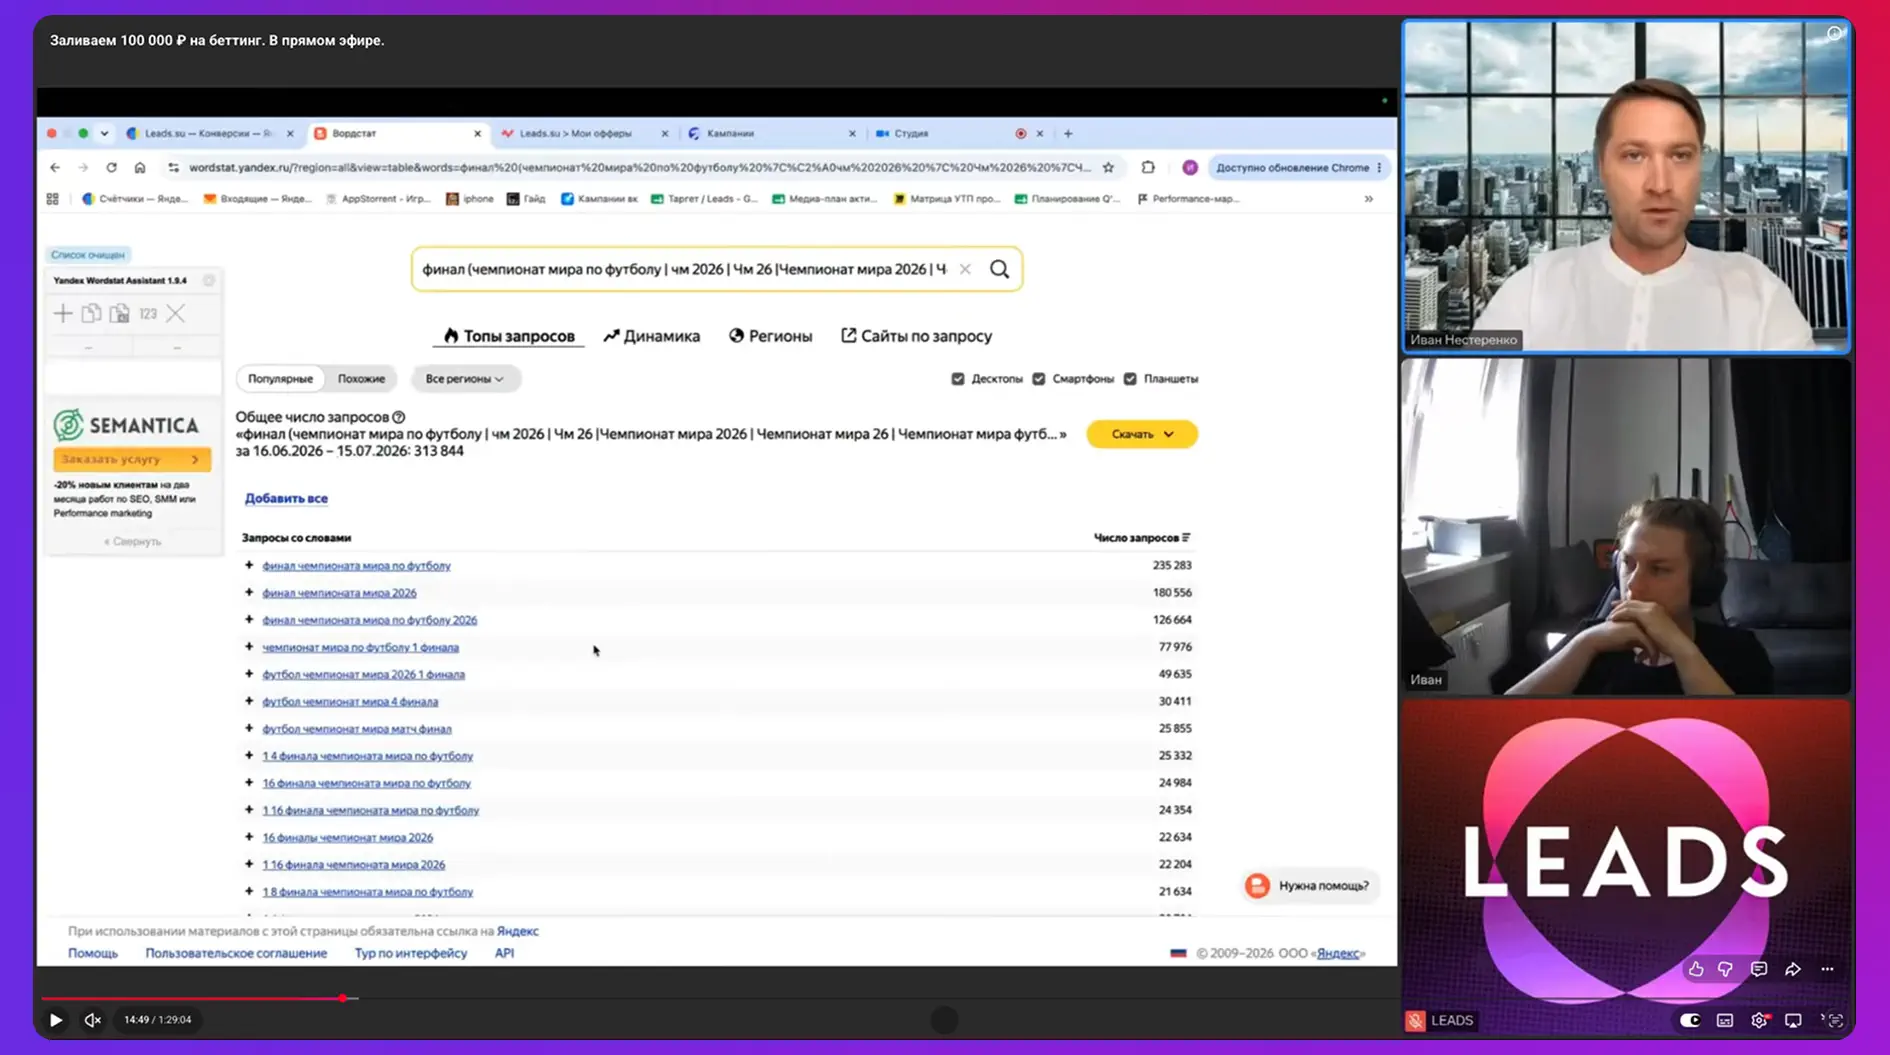This screenshot has width=1890, height=1055.
Task: Switch to the Динамика tab
Action: click(651, 336)
